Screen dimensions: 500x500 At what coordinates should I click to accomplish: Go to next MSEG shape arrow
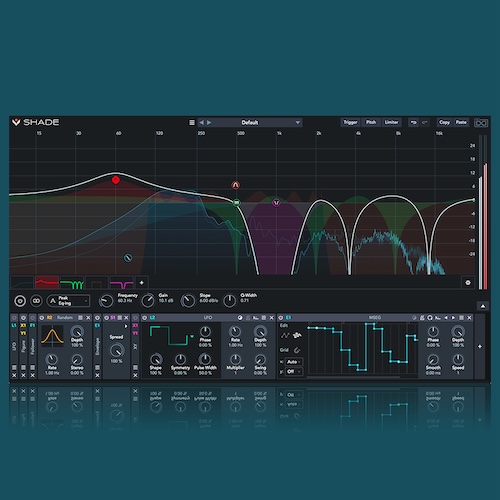pos(453,318)
